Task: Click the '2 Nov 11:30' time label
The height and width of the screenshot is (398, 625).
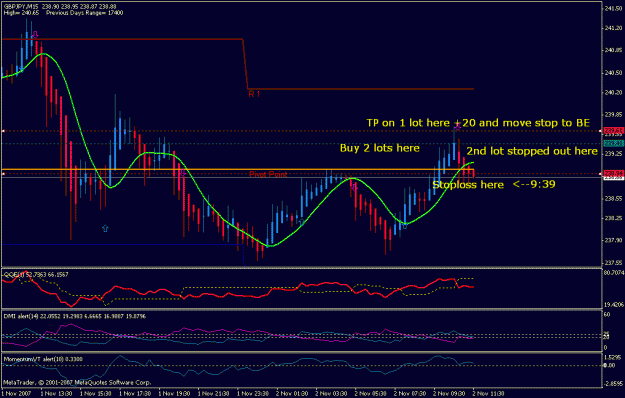Action: click(488, 394)
